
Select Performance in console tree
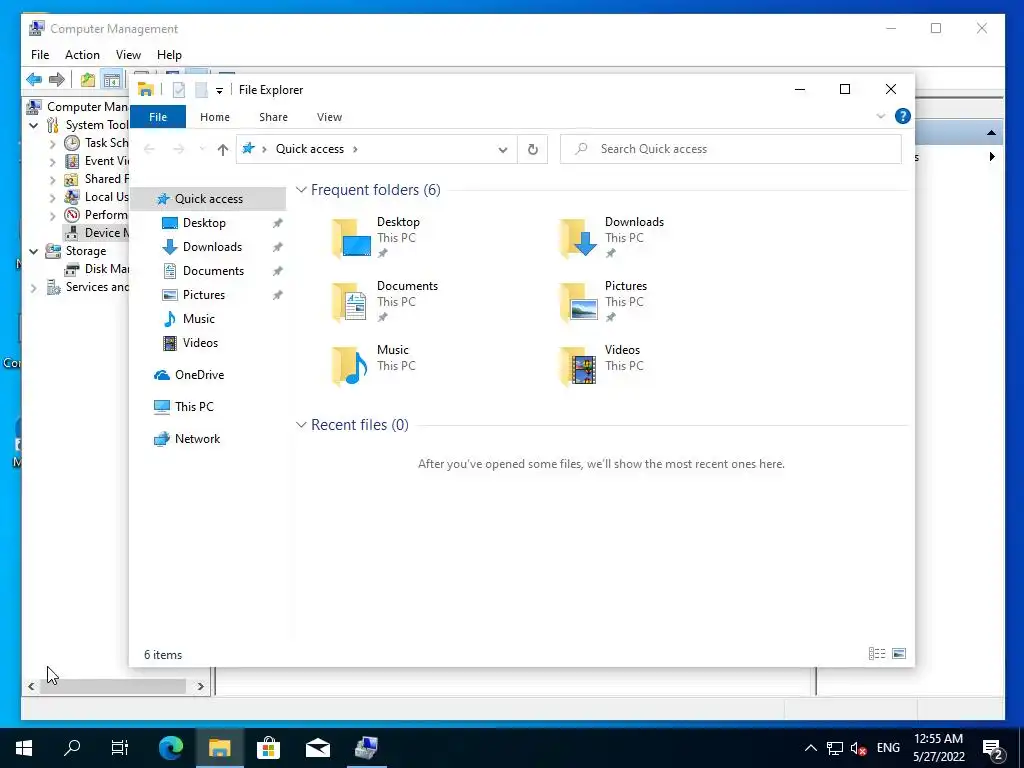pos(96,215)
